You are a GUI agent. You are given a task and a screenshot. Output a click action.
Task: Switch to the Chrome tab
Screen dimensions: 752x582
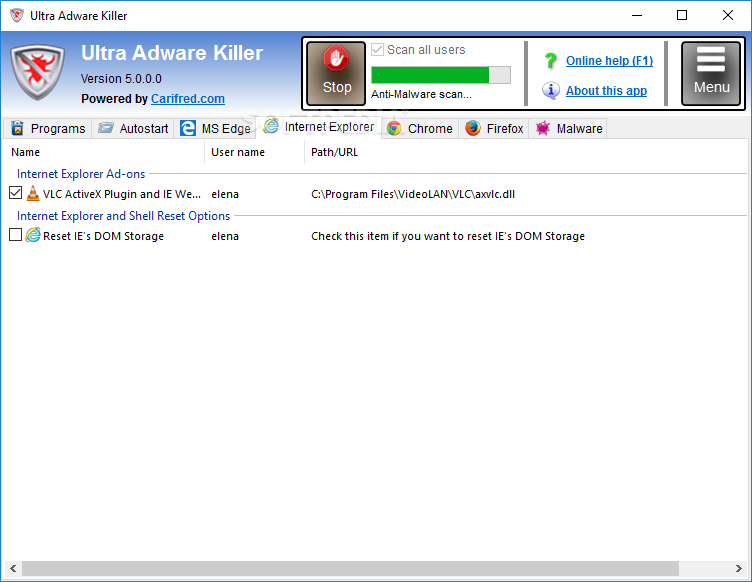420,128
